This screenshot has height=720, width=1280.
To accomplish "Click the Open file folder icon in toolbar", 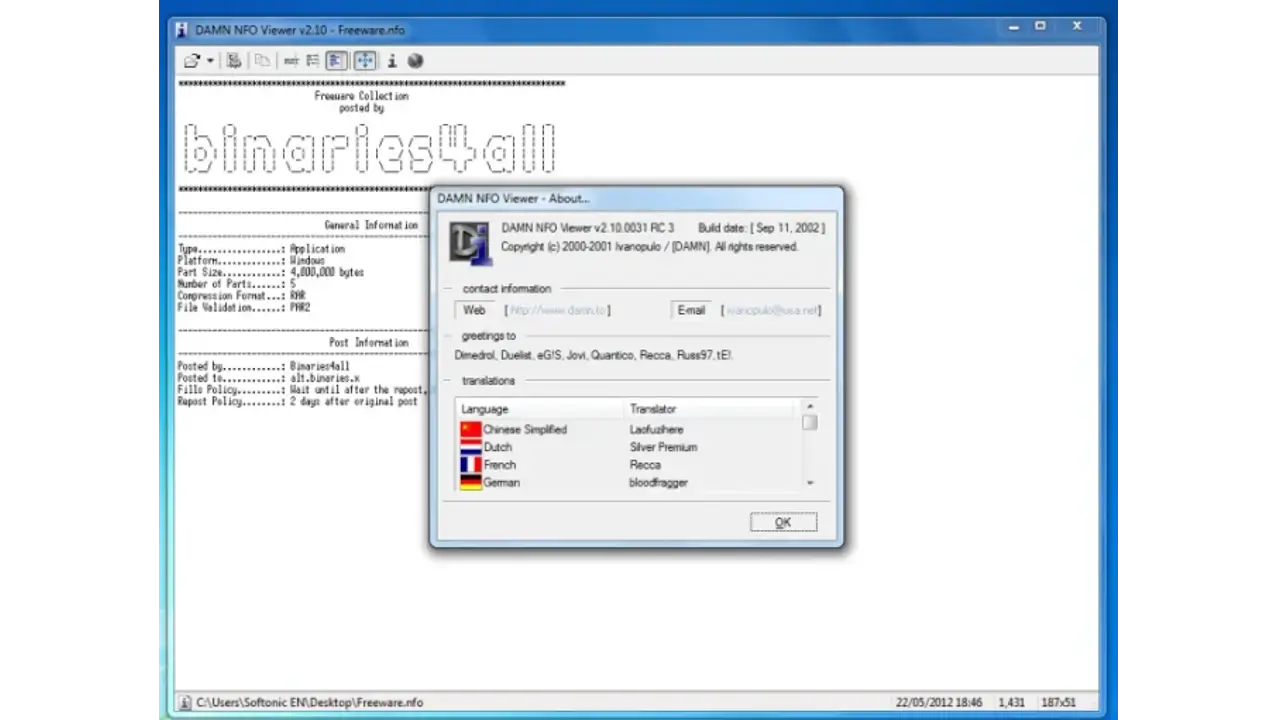I will [x=192, y=61].
